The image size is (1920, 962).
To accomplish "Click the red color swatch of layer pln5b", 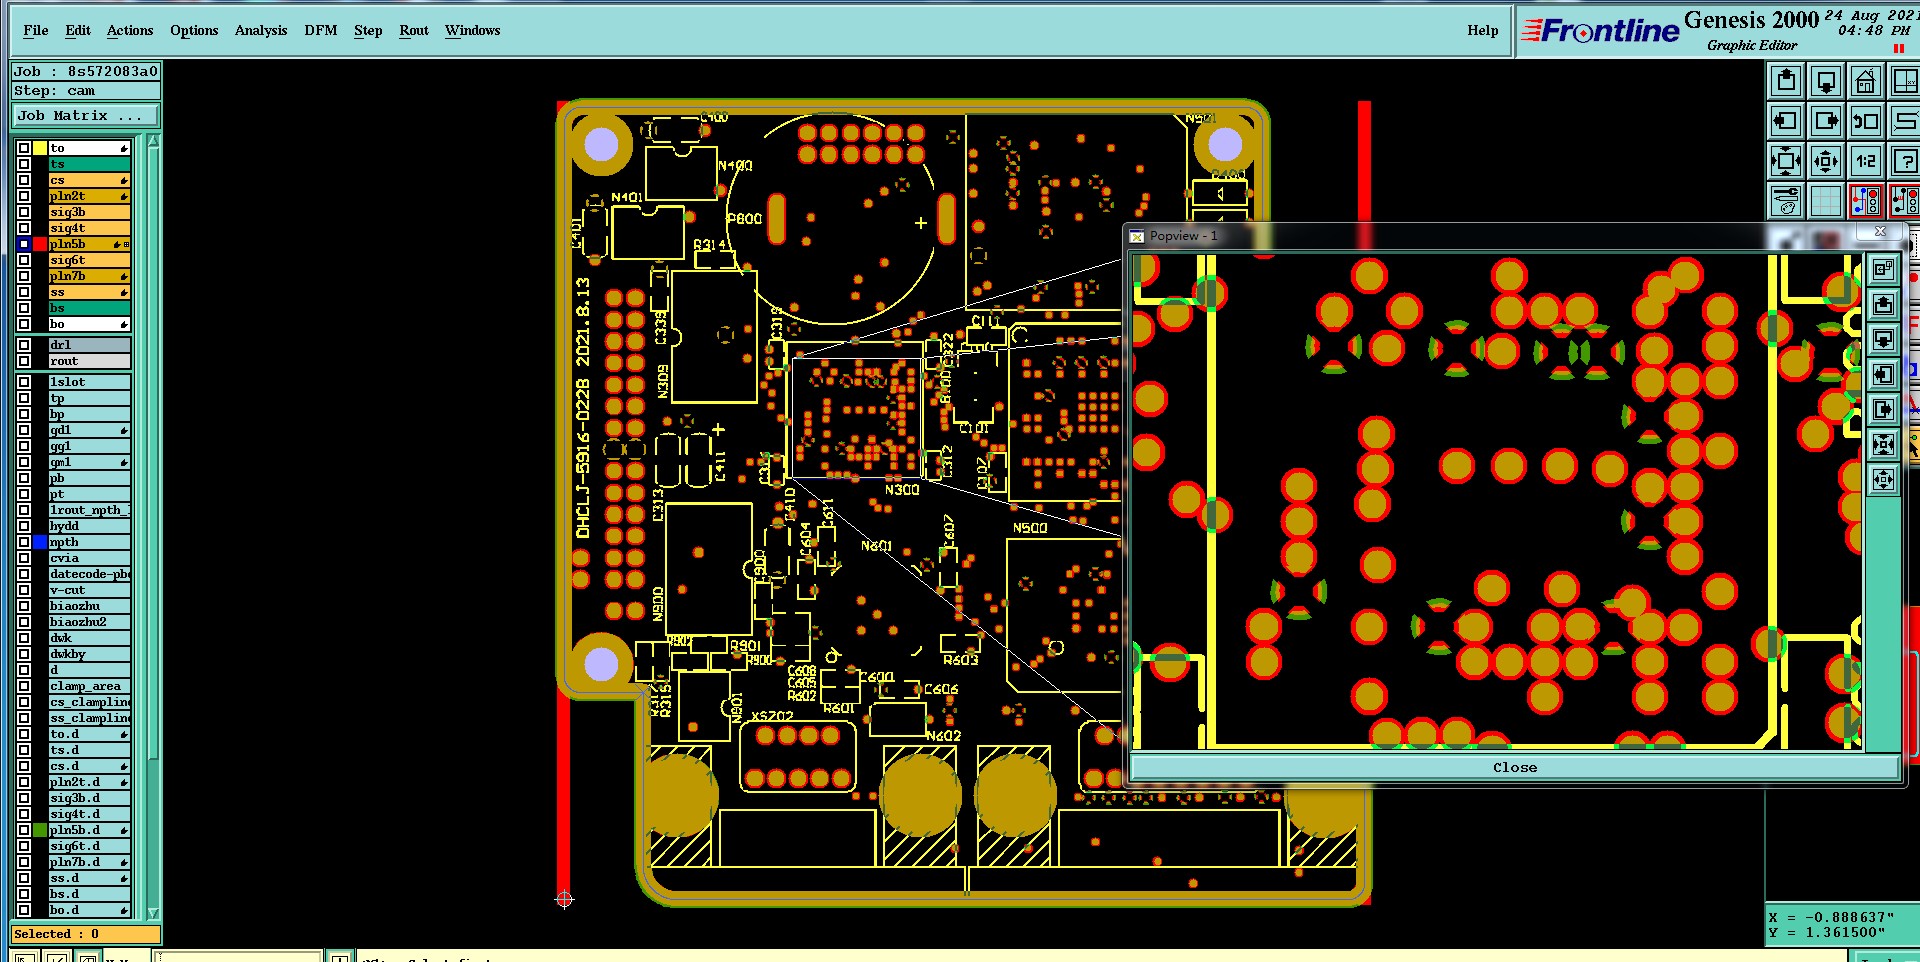I will click(40, 244).
